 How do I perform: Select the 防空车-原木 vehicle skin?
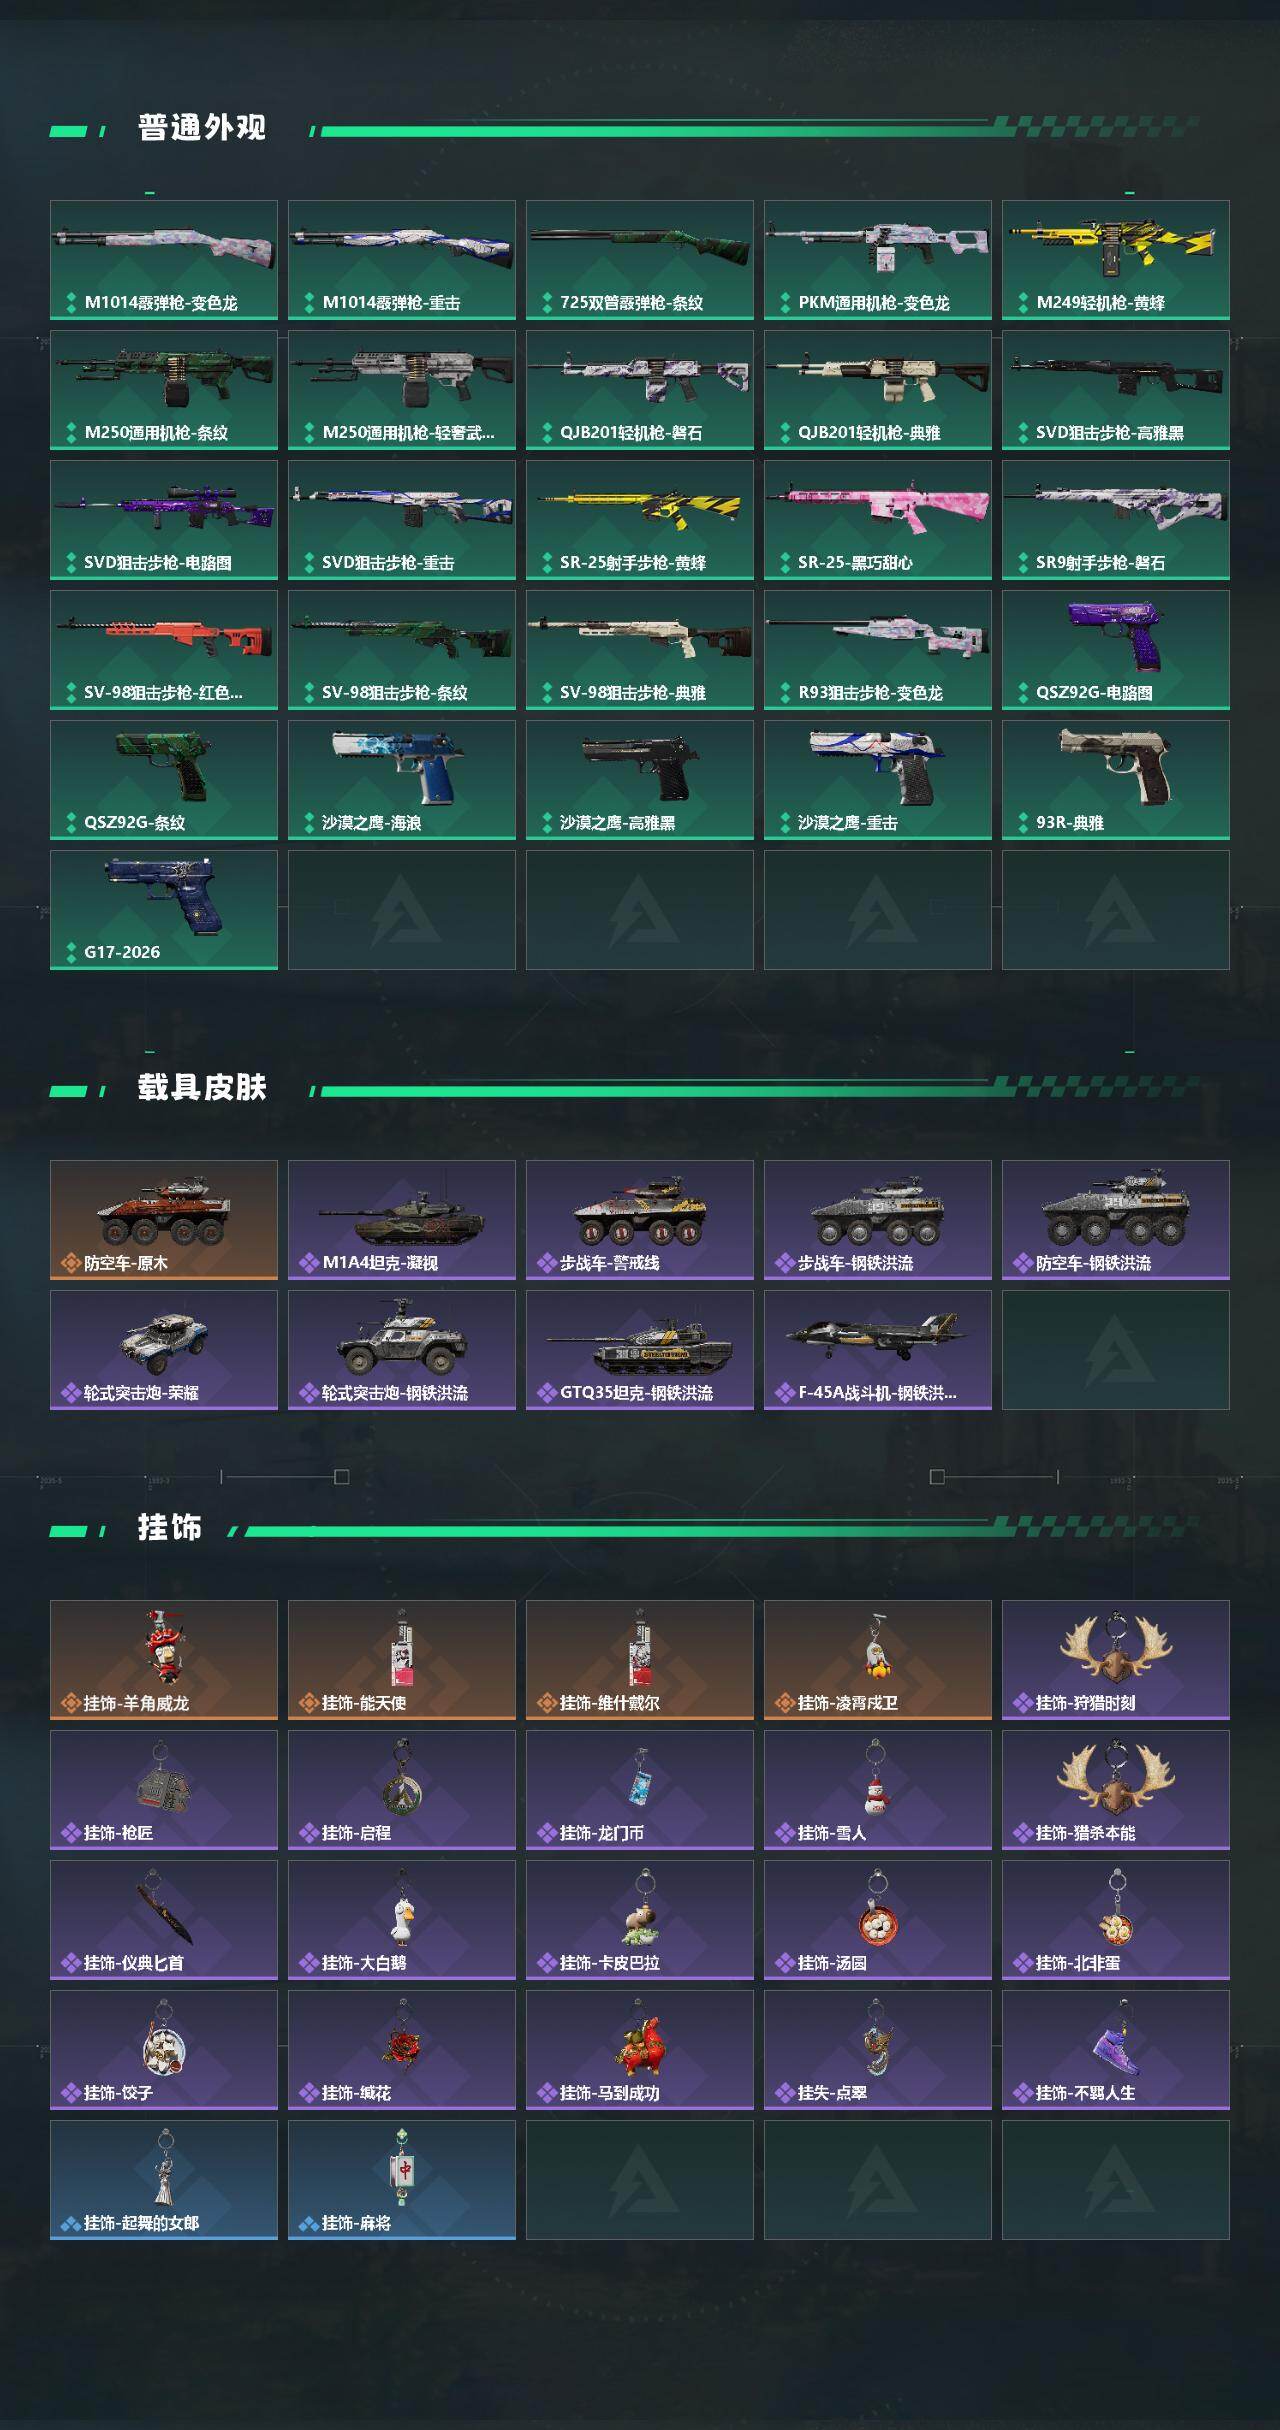point(164,1220)
